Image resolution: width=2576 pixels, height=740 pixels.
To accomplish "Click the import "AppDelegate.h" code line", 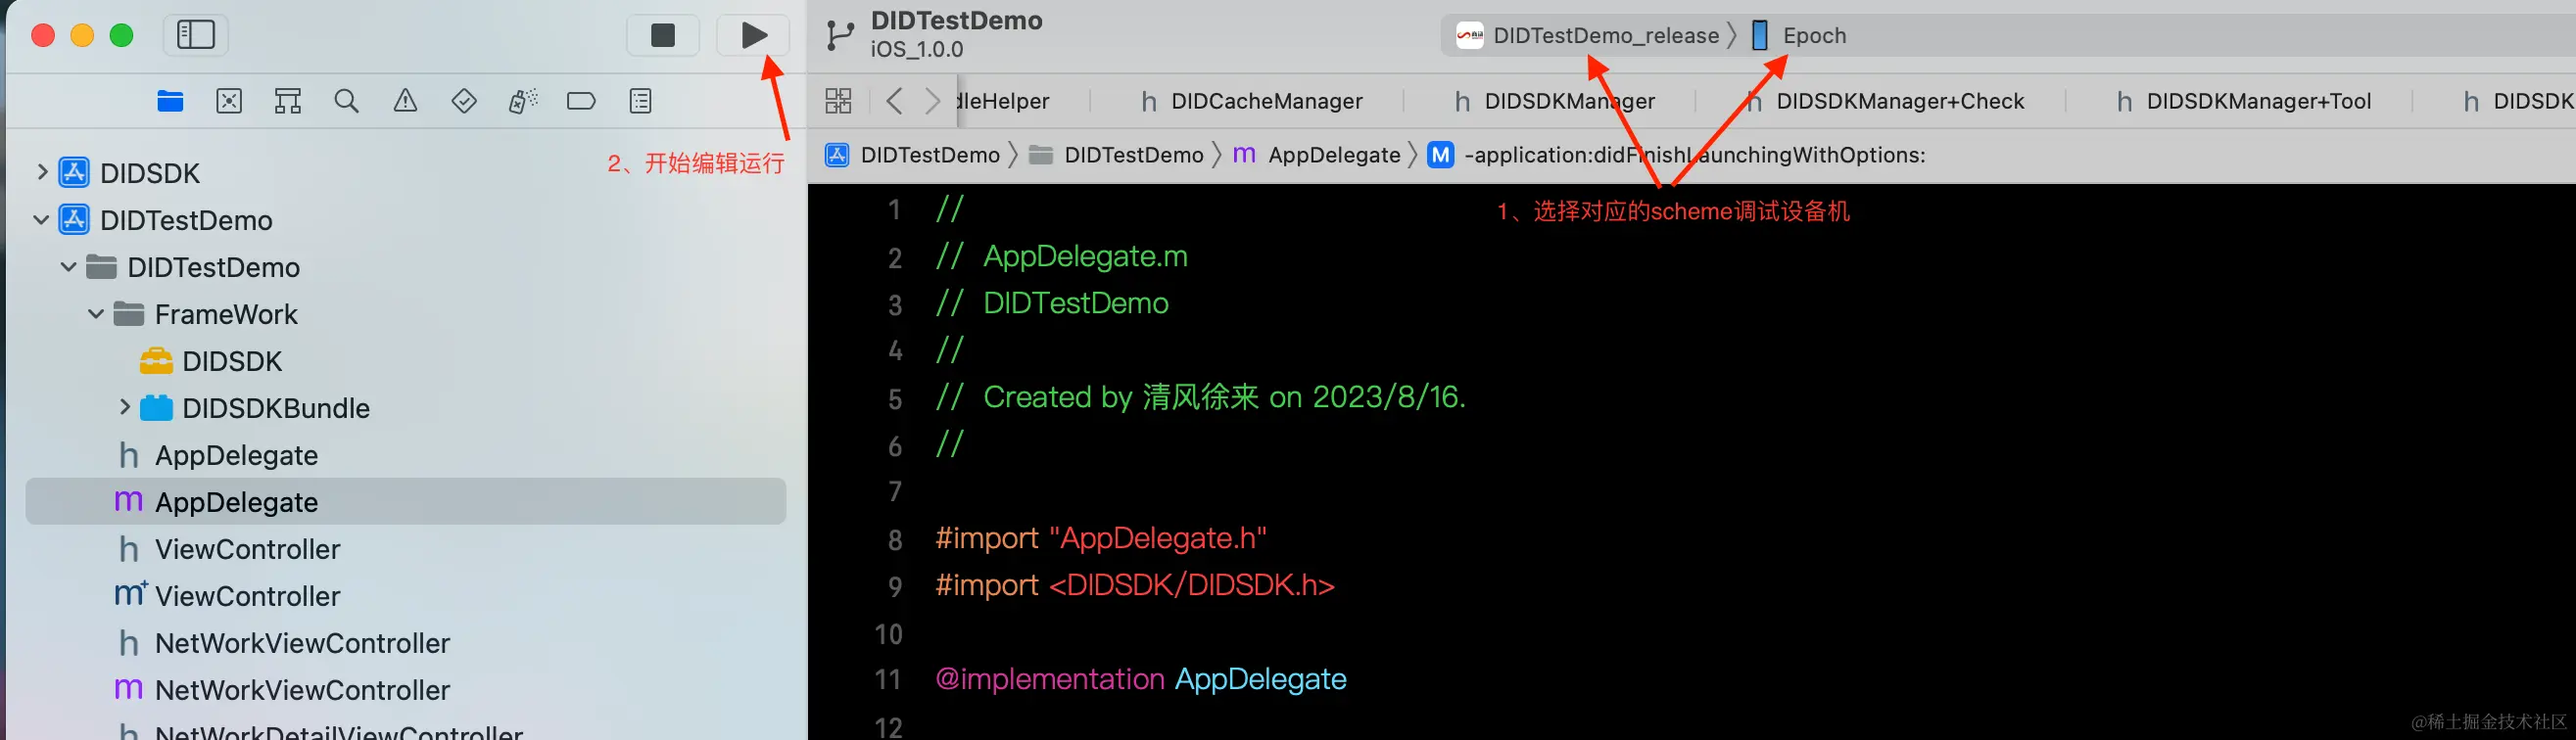I will pos(1101,538).
